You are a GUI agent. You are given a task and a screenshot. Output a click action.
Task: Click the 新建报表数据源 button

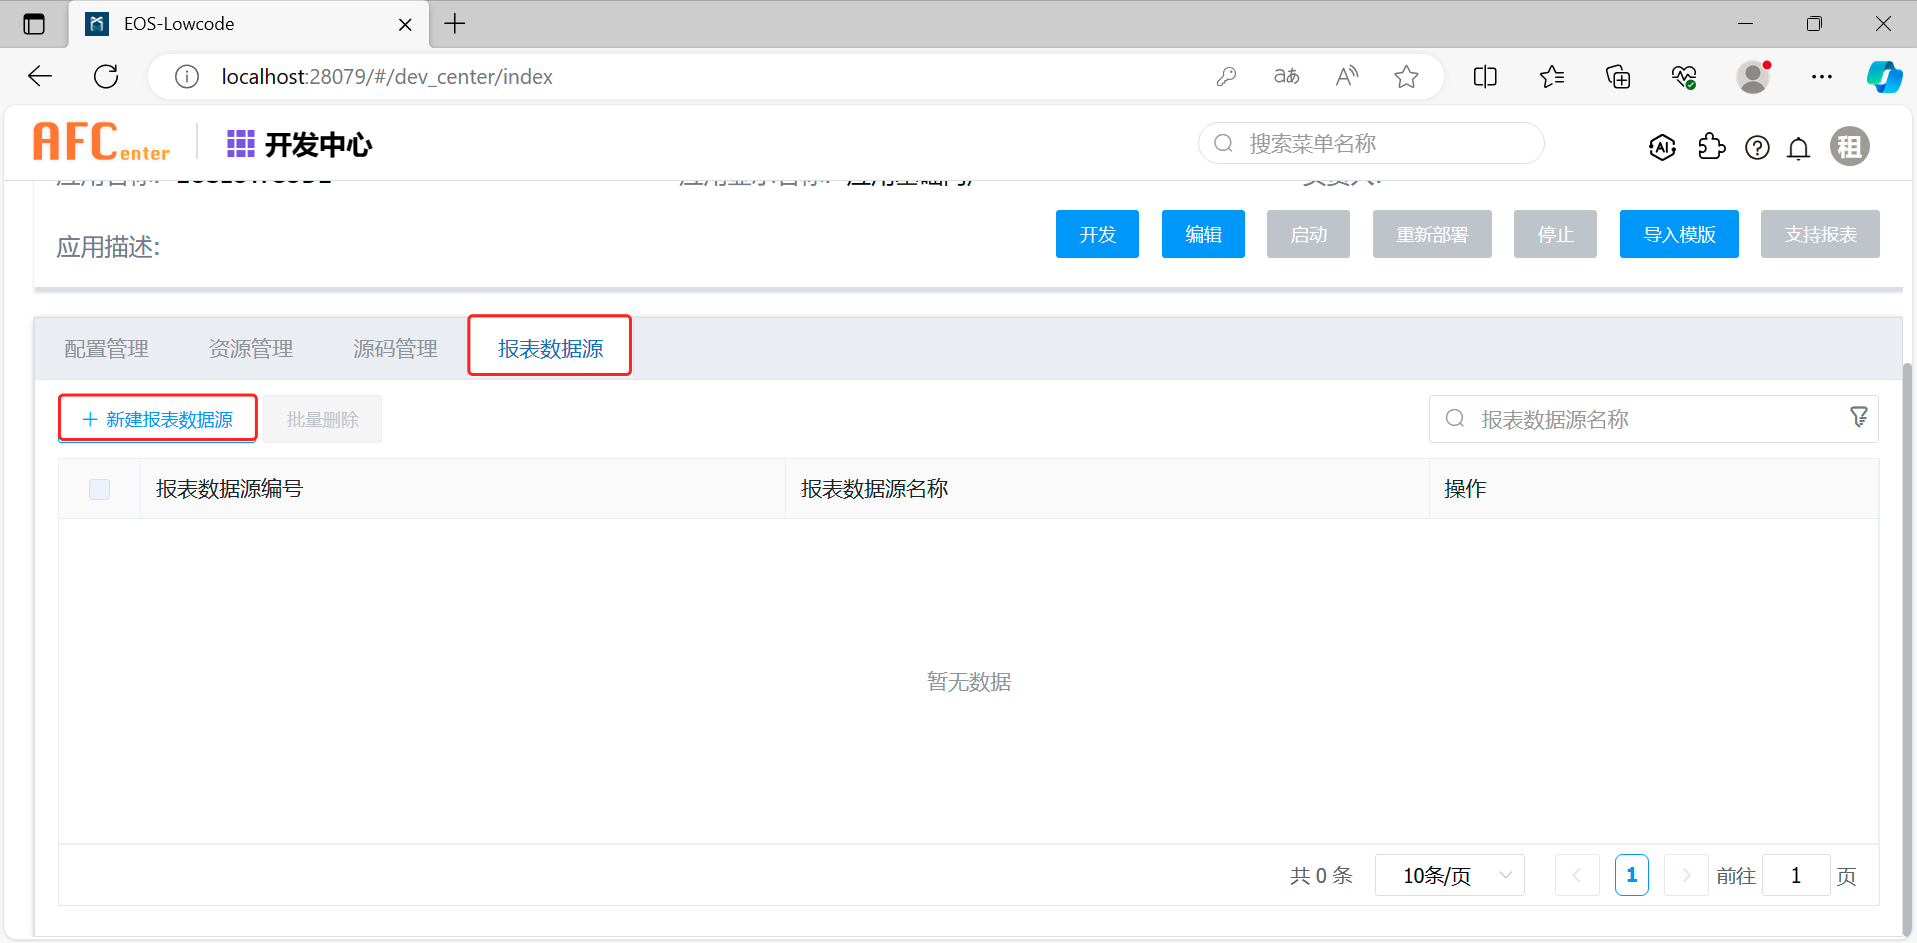pos(158,419)
